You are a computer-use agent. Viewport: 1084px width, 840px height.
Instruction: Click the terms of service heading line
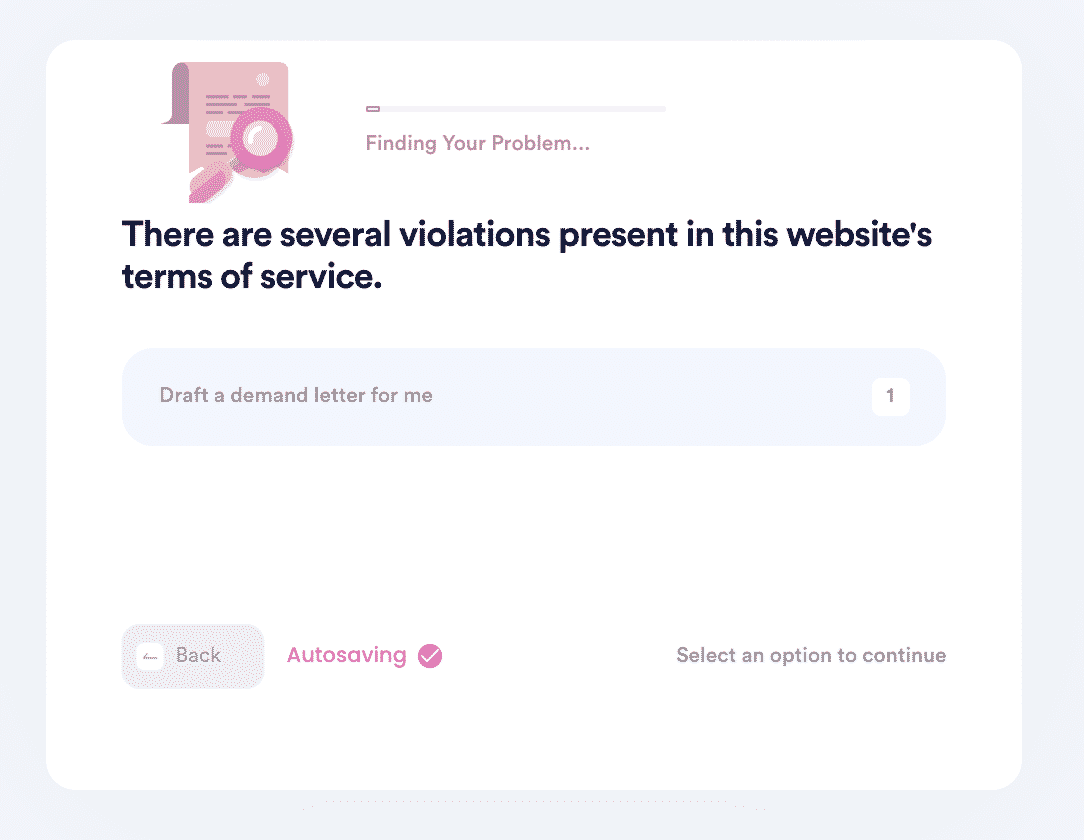[x=252, y=277]
